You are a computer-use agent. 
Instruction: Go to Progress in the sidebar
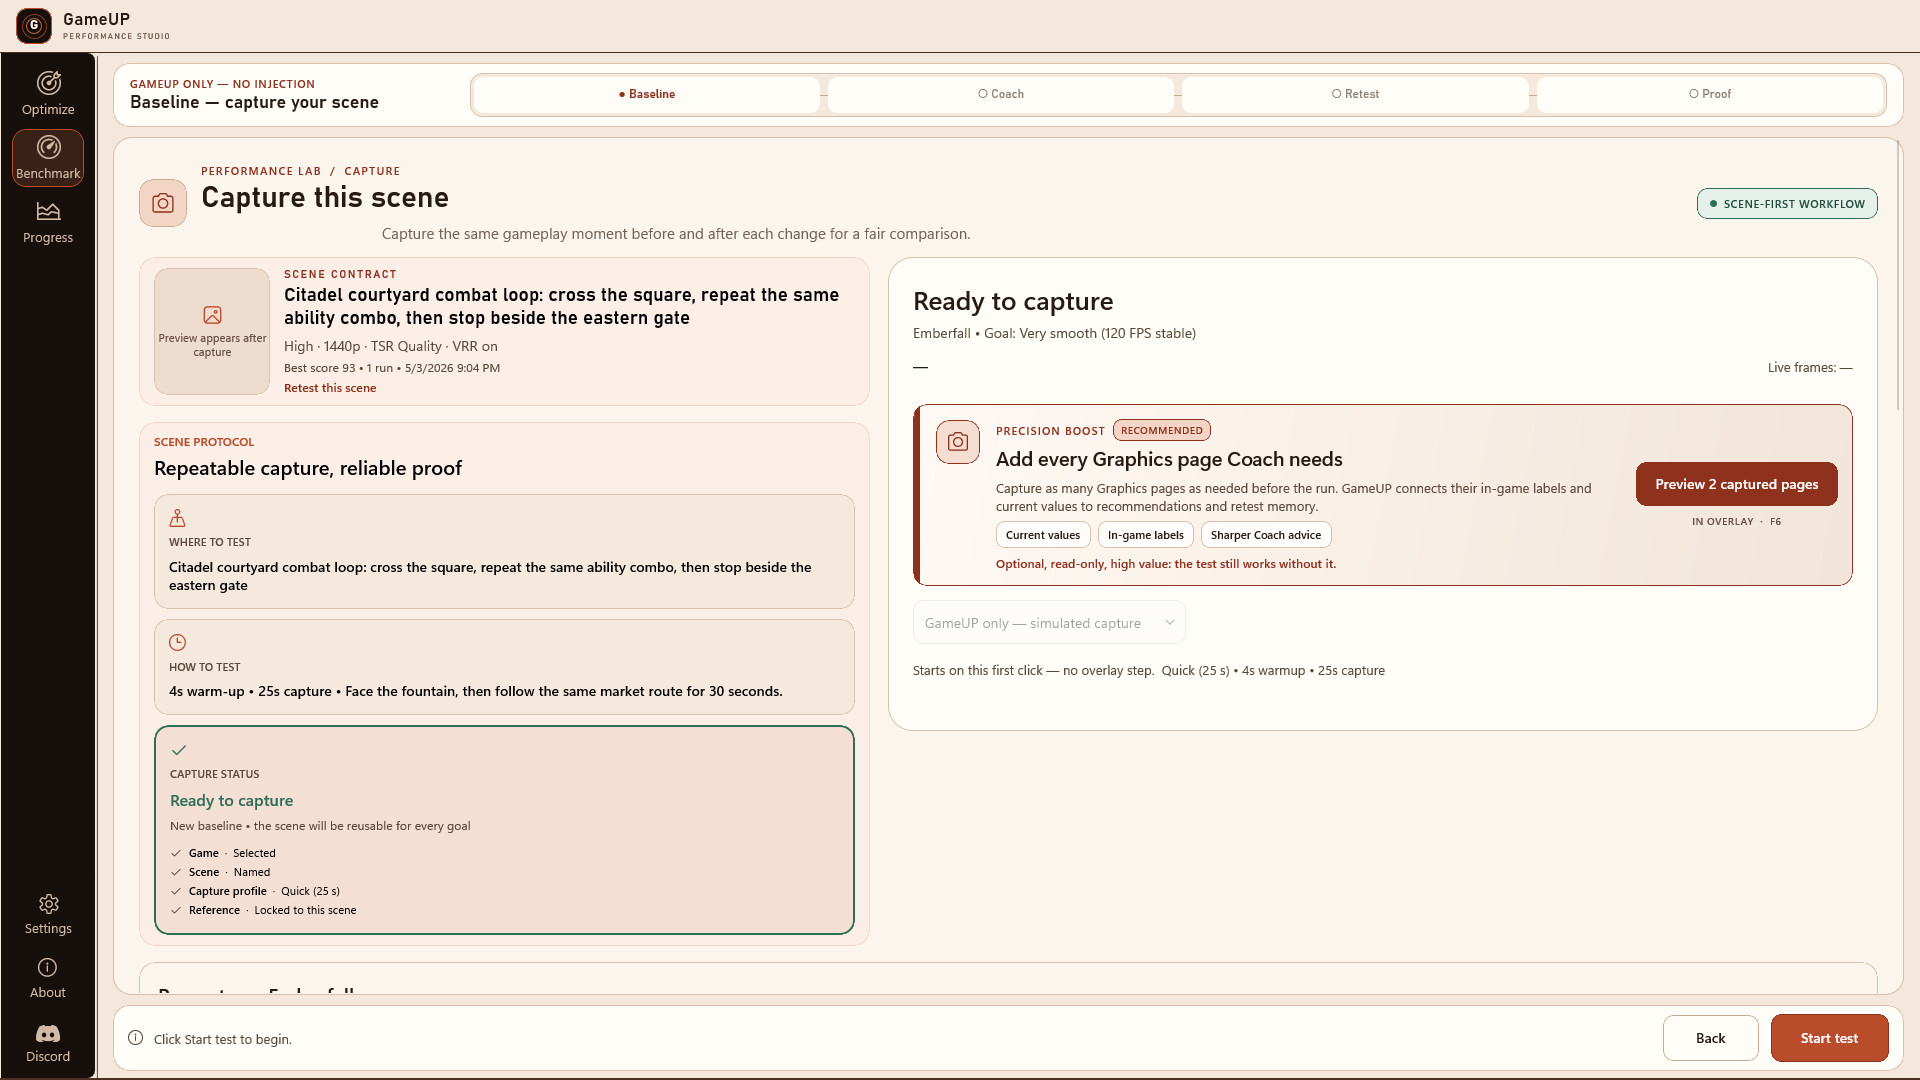click(48, 222)
